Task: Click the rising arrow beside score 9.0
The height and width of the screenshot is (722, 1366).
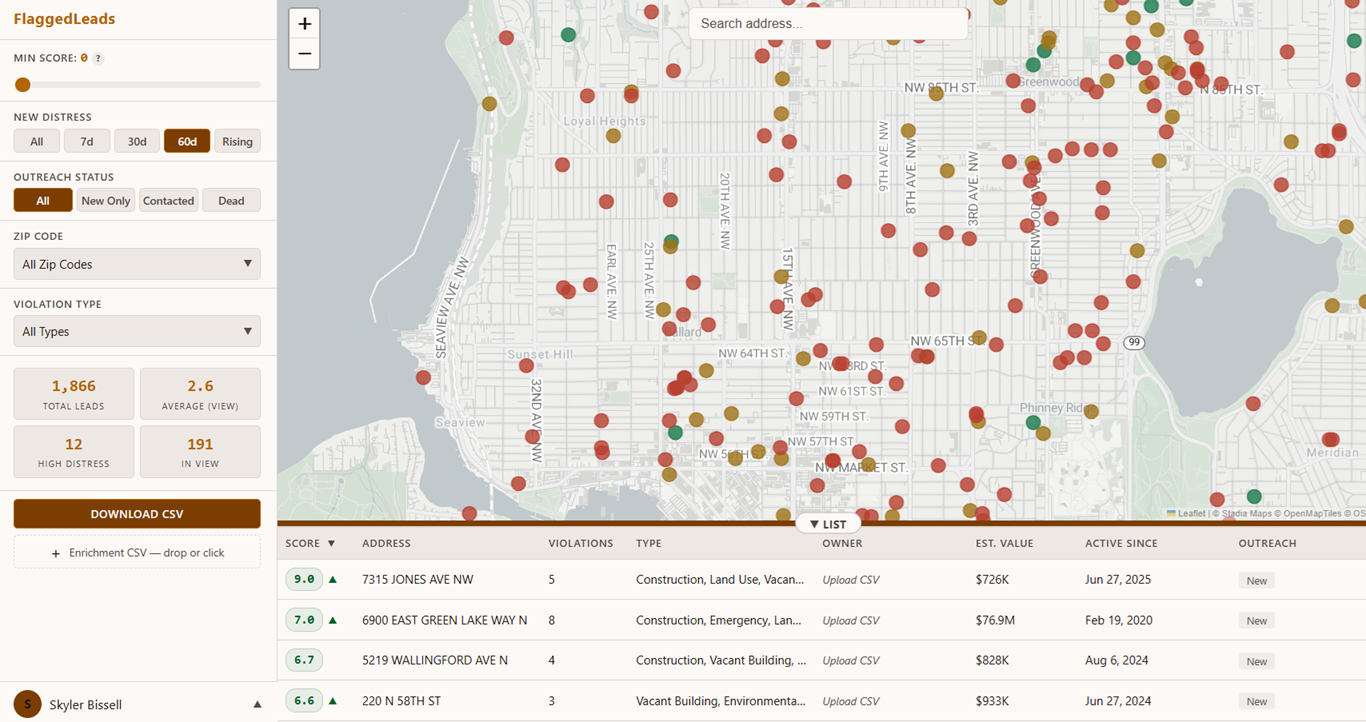Action: tap(333, 579)
